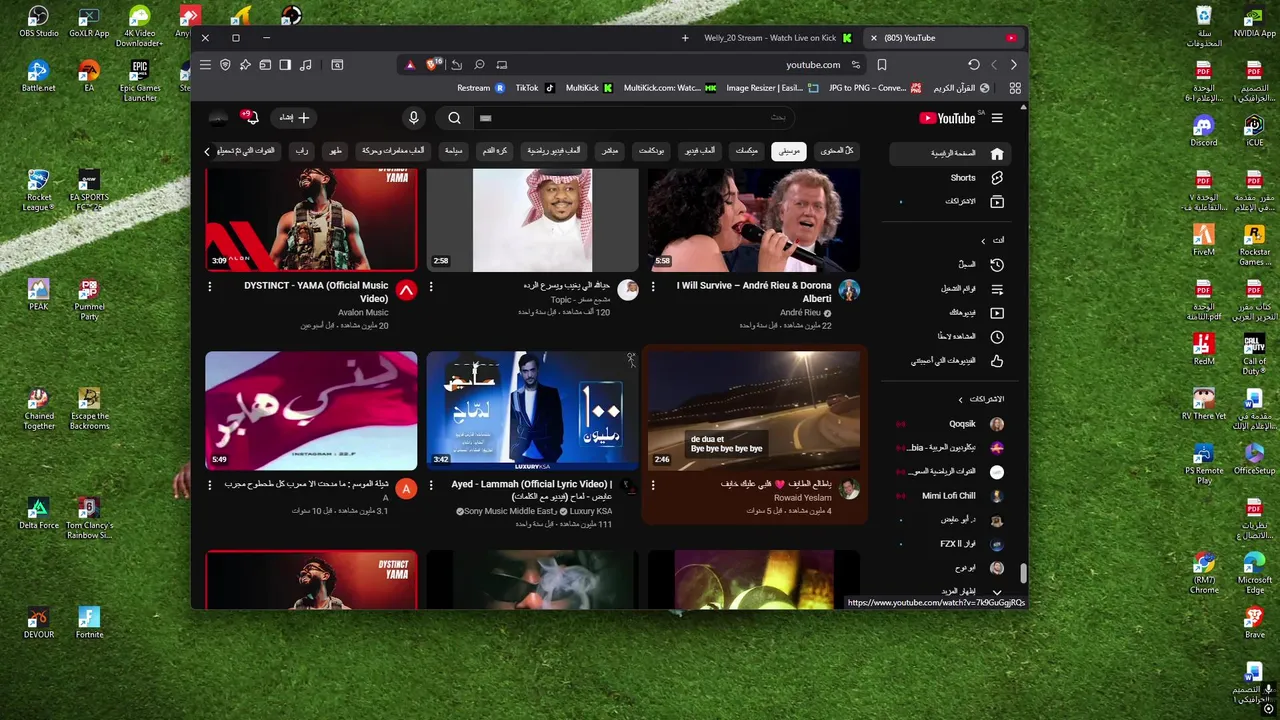Open Mimi Lofi Chill subscription
Screen dimensions: 1280x720
tap(948, 496)
